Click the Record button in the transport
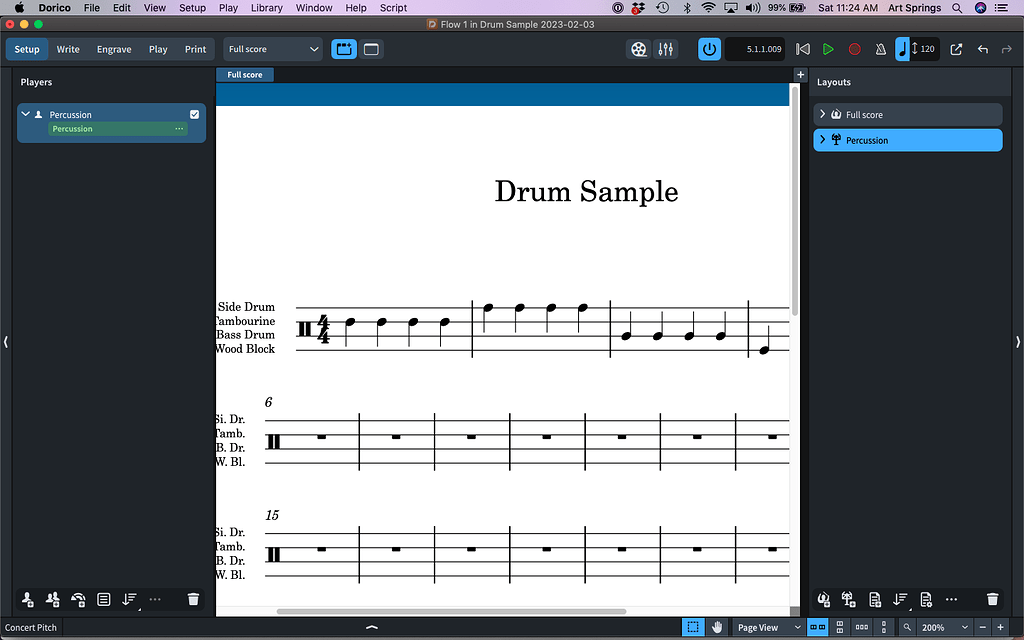The image size is (1024, 640). point(854,48)
